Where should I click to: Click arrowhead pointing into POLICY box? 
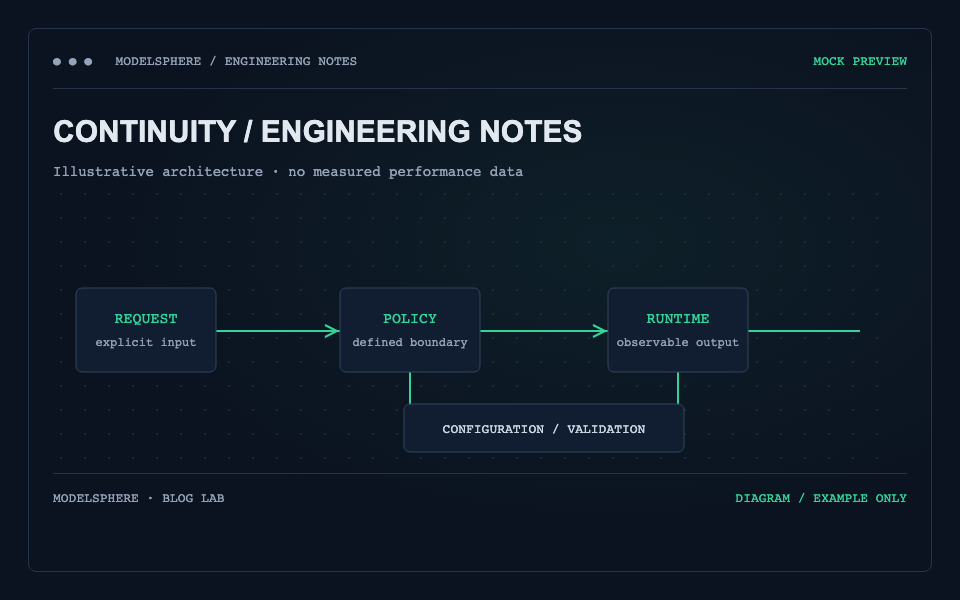332,331
